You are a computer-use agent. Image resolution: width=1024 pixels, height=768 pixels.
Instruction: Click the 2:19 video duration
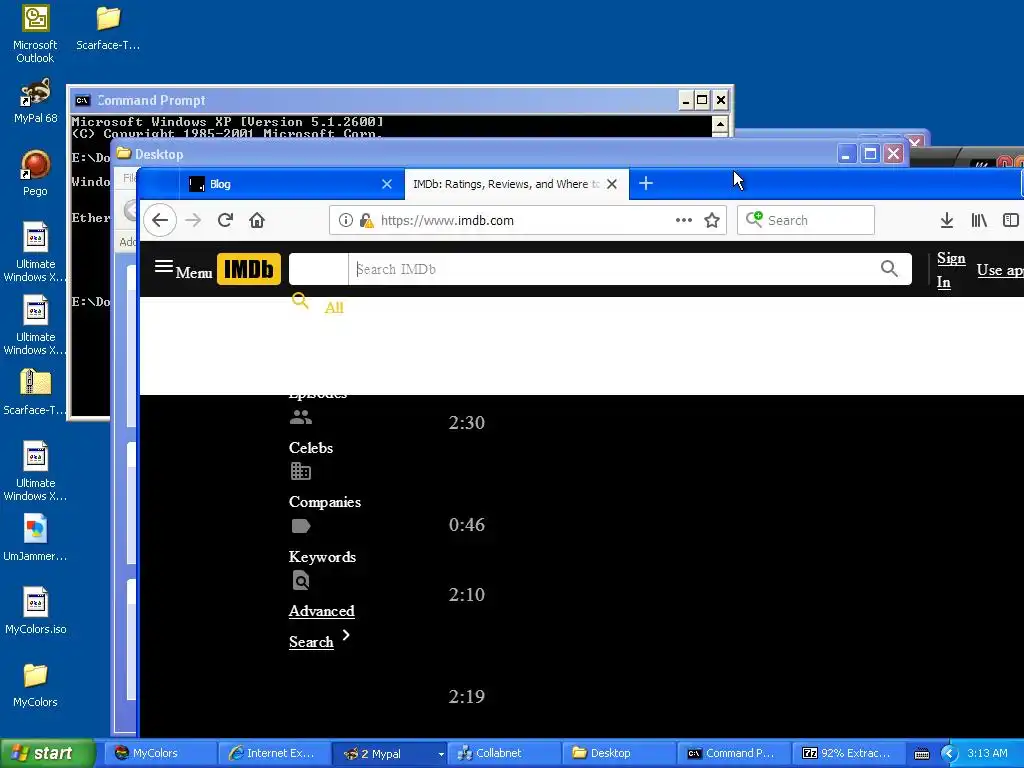pyautogui.click(x=466, y=697)
